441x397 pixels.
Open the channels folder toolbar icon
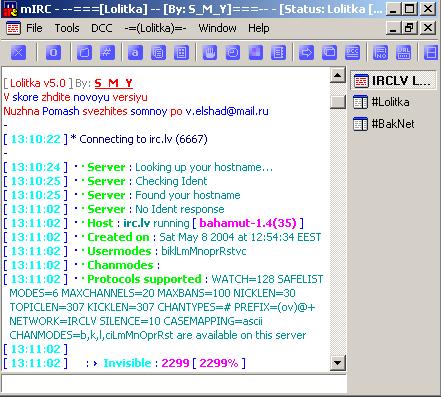(84, 52)
